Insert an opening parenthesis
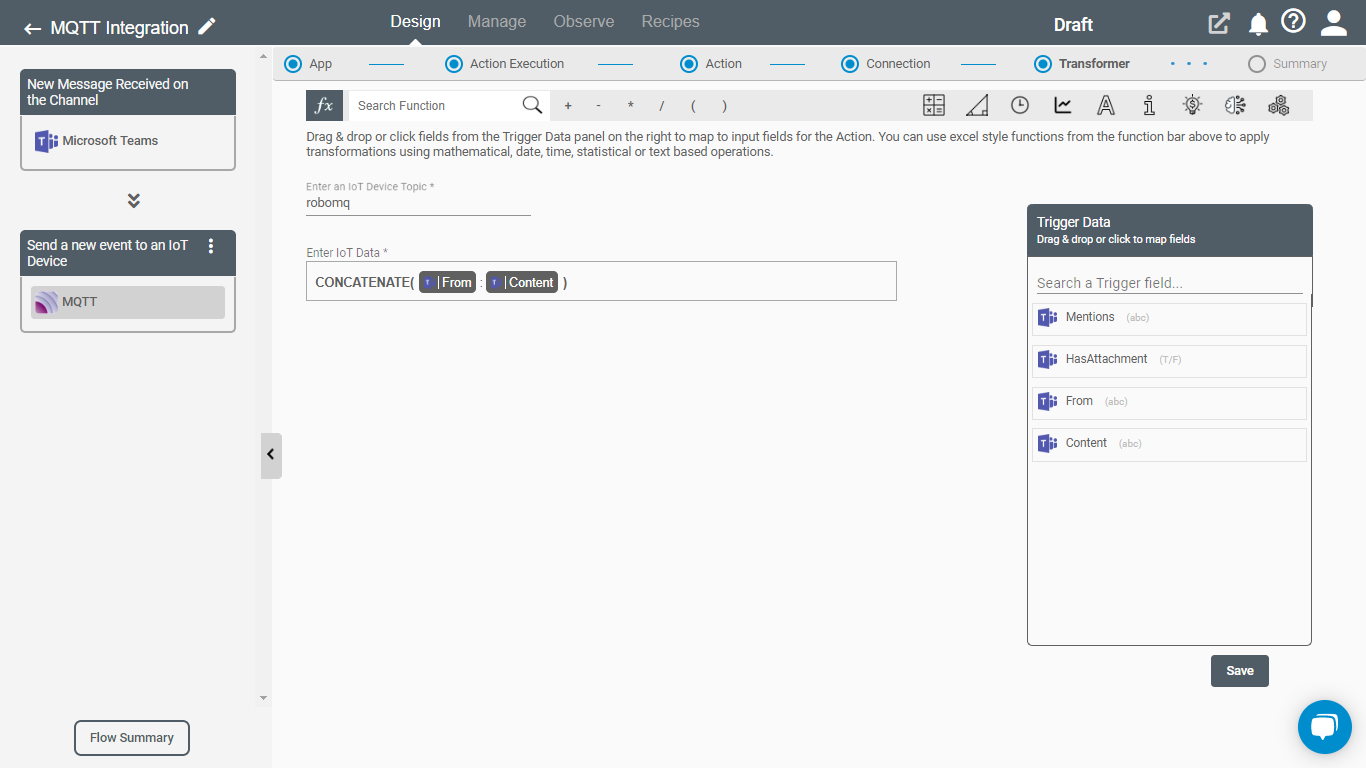The image size is (1366, 768). point(693,106)
